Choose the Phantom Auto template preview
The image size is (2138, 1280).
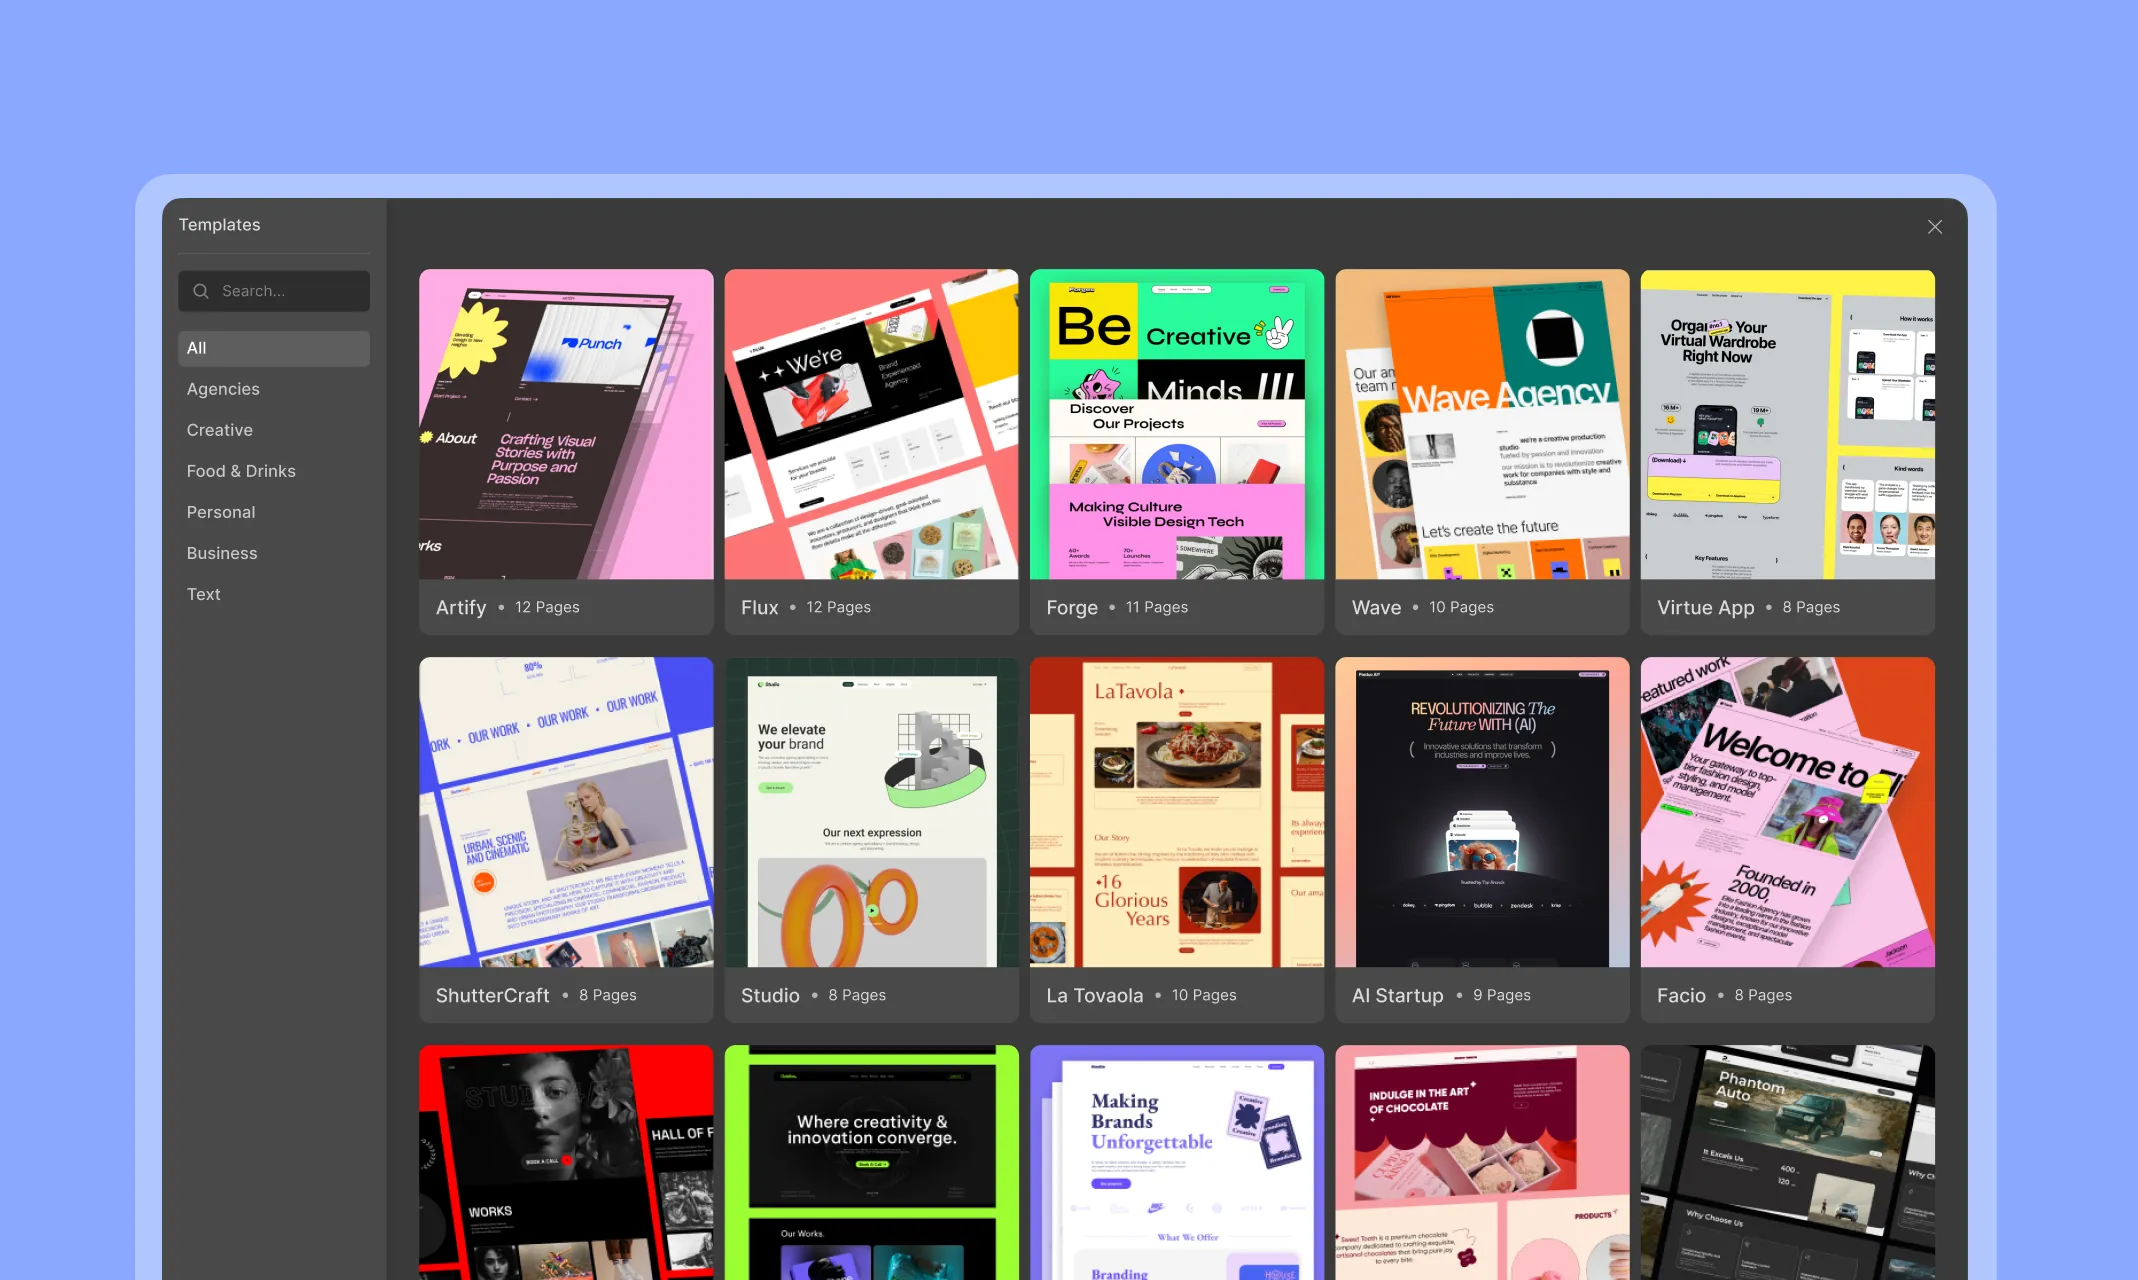tap(1787, 1162)
